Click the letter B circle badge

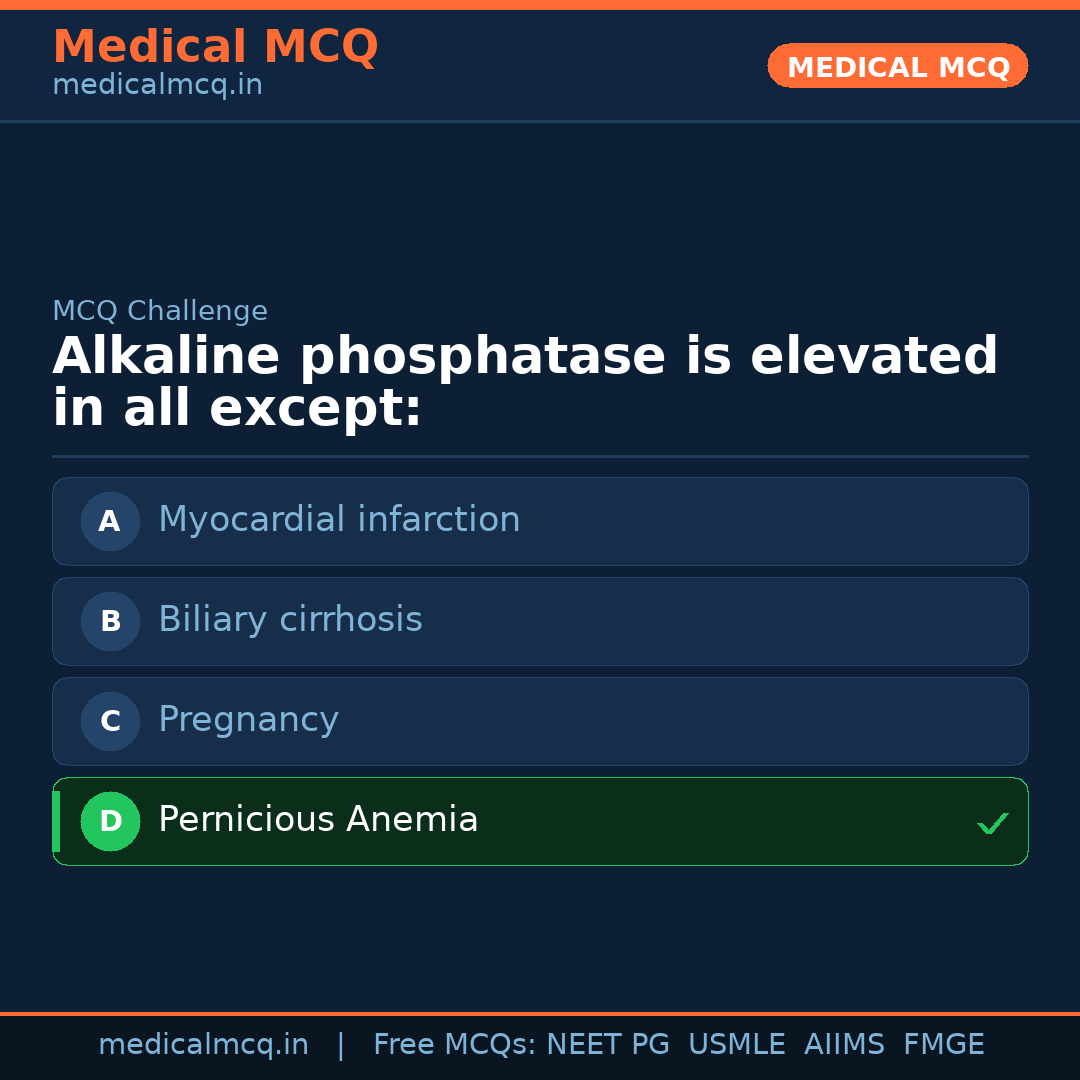pyautogui.click(x=110, y=621)
